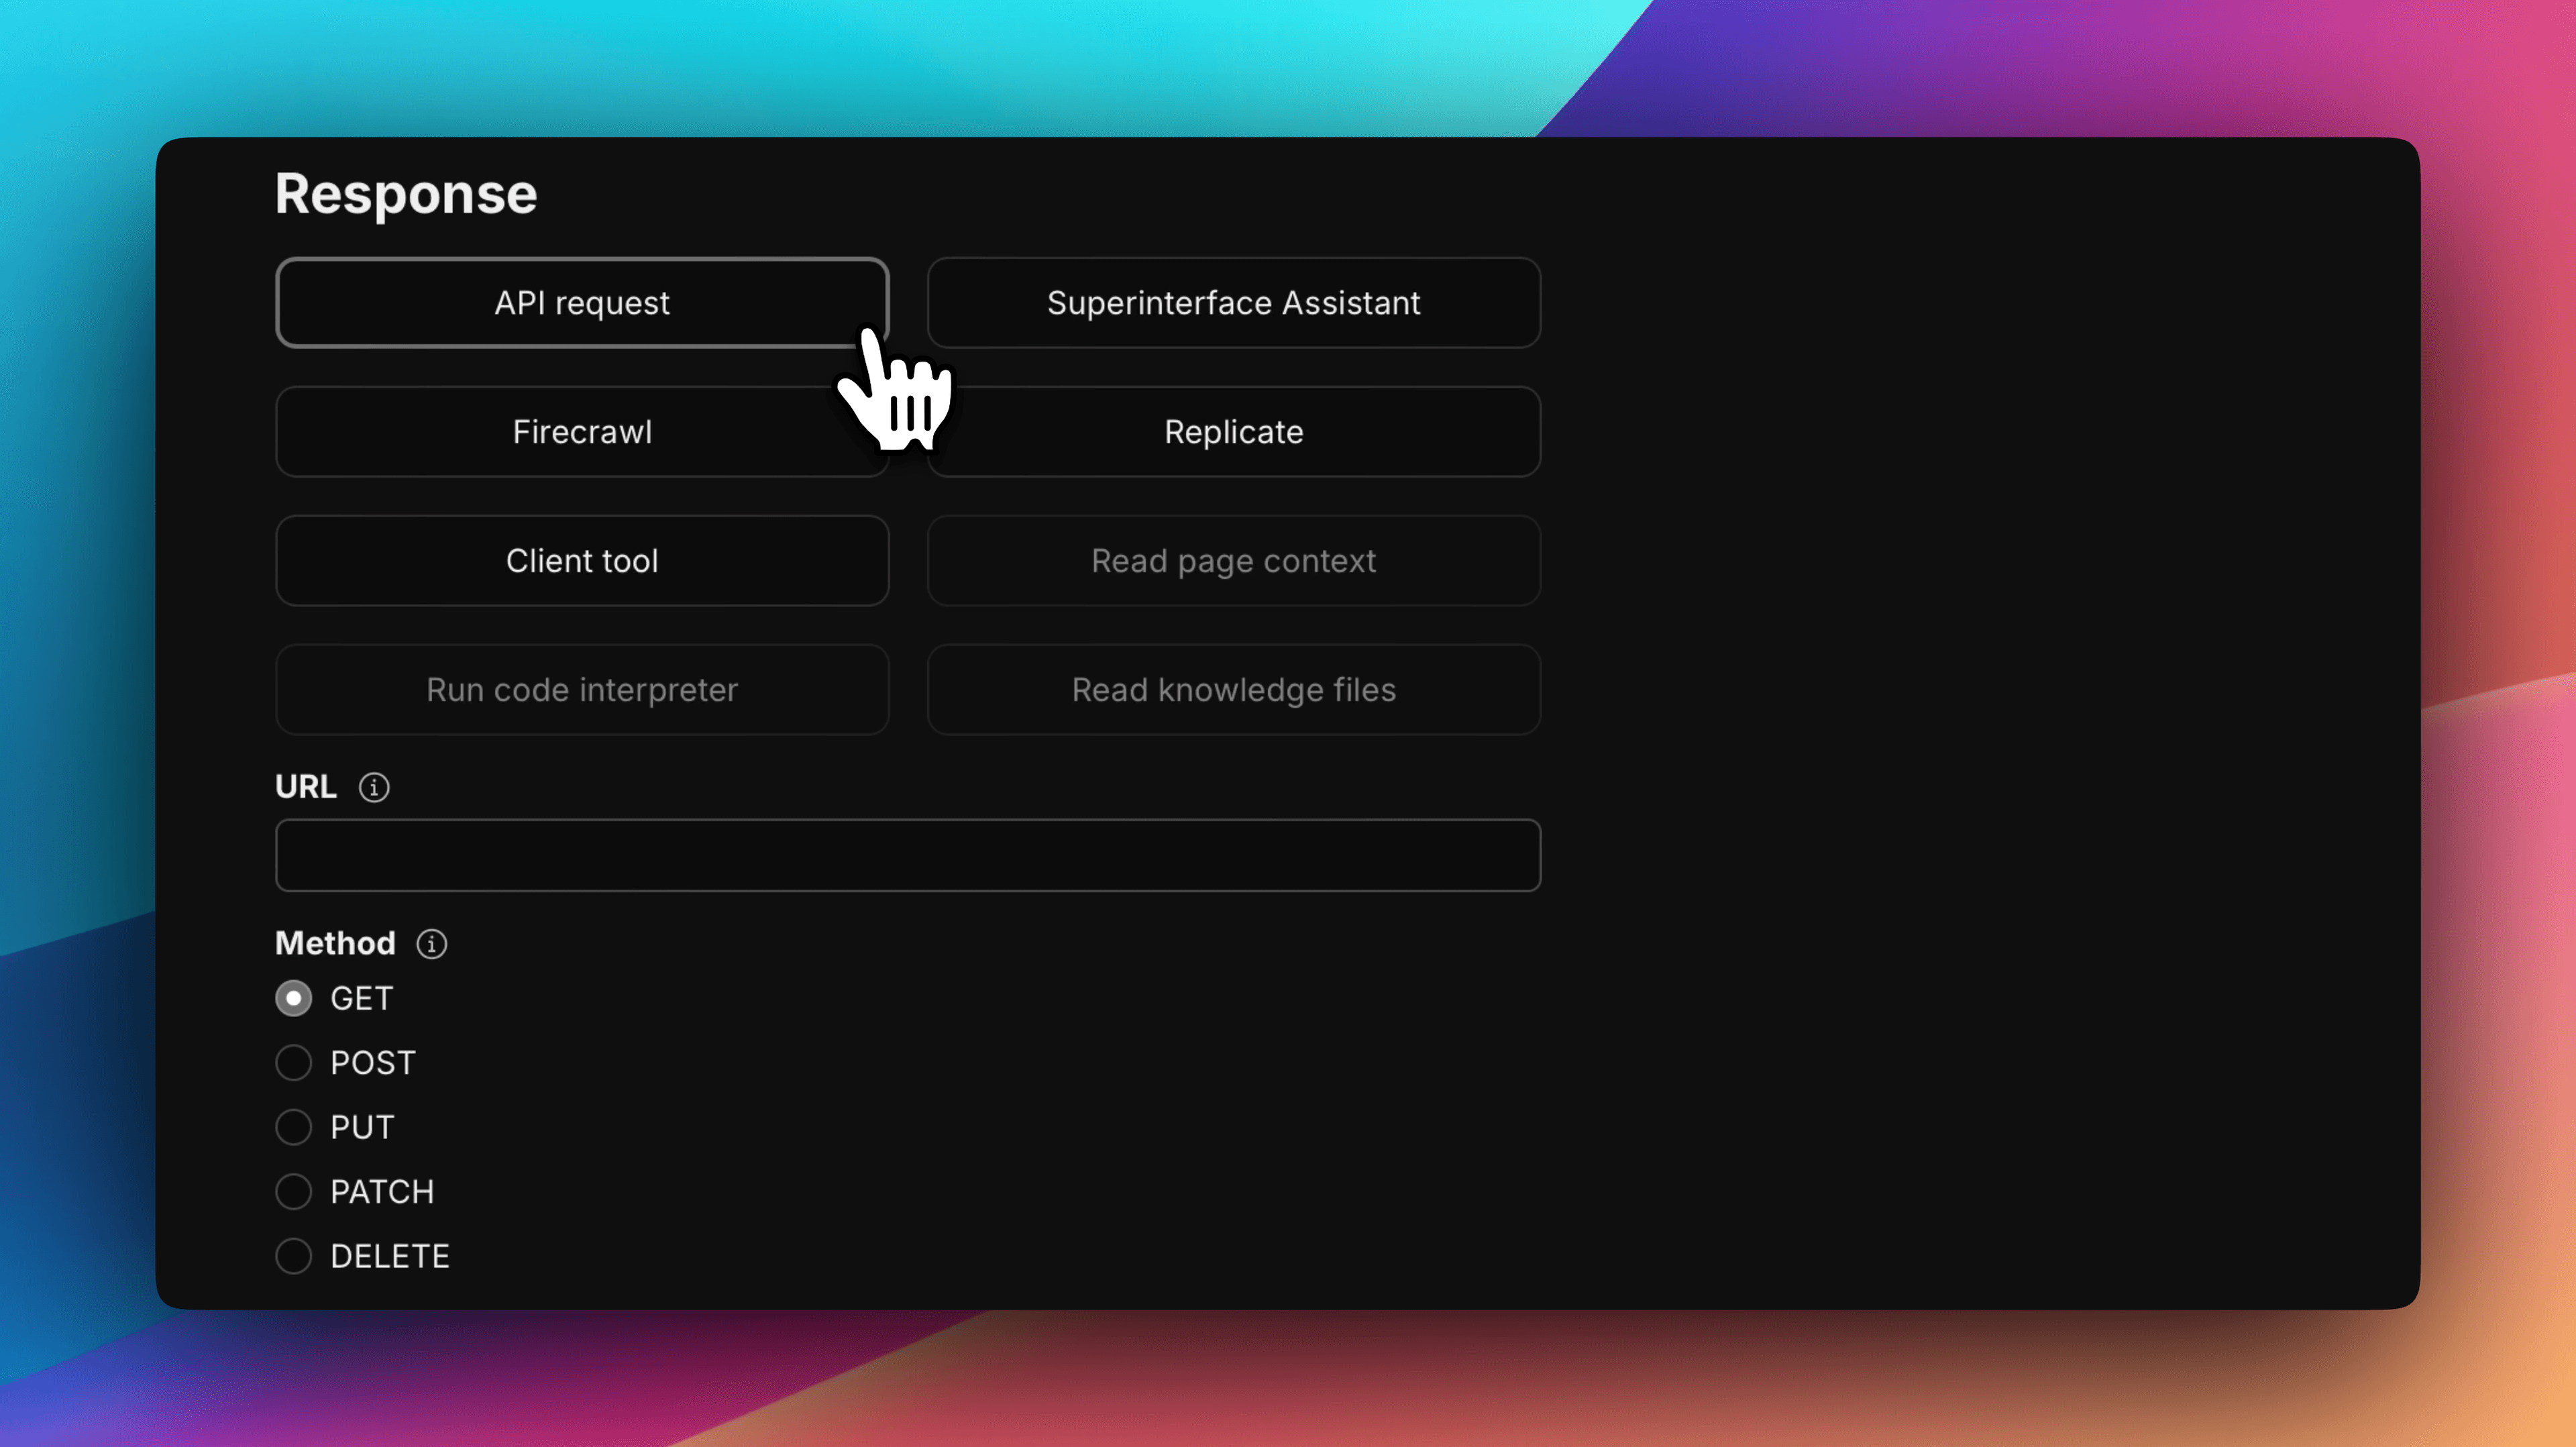Select the POST method radio button

pos(293,1062)
